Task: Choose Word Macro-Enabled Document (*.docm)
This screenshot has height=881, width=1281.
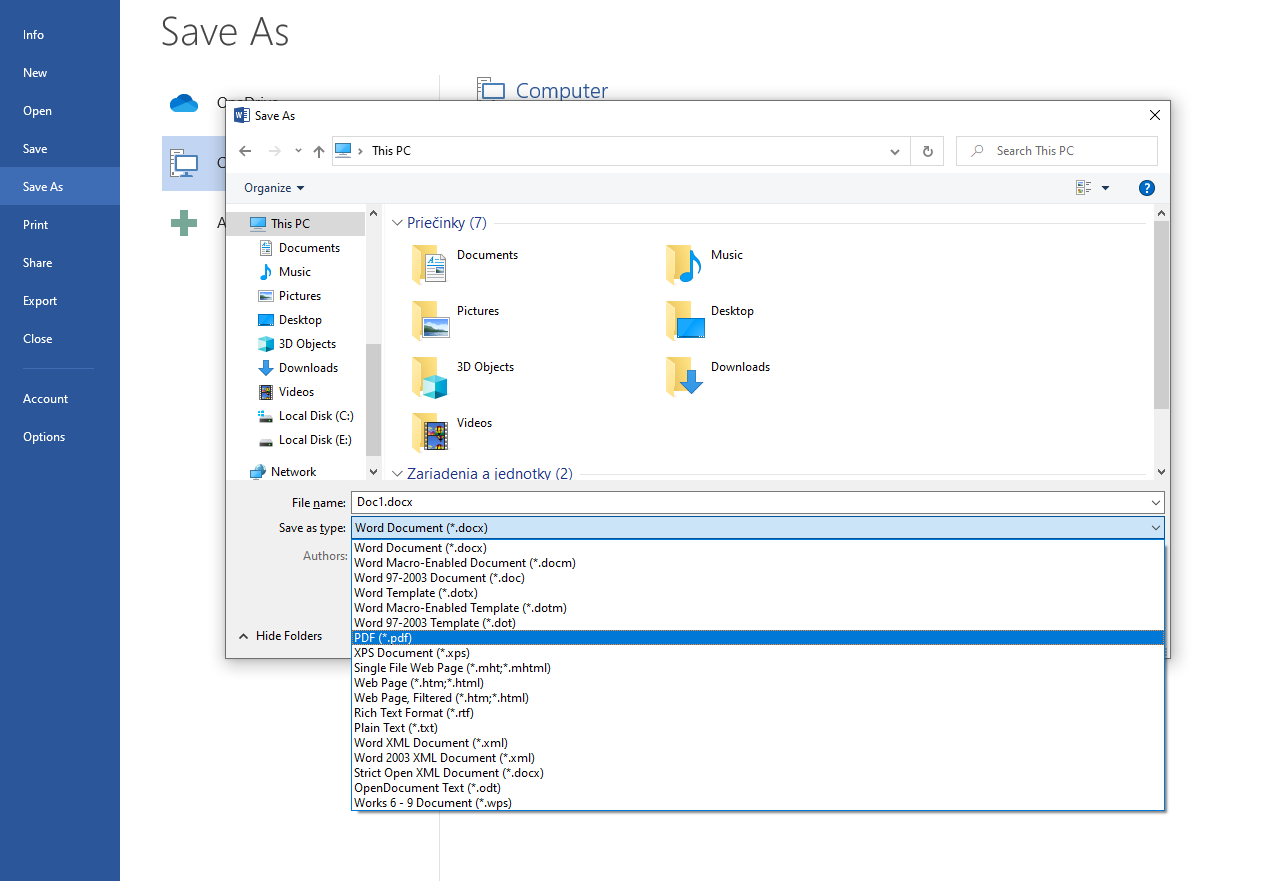Action: click(758, 563)
